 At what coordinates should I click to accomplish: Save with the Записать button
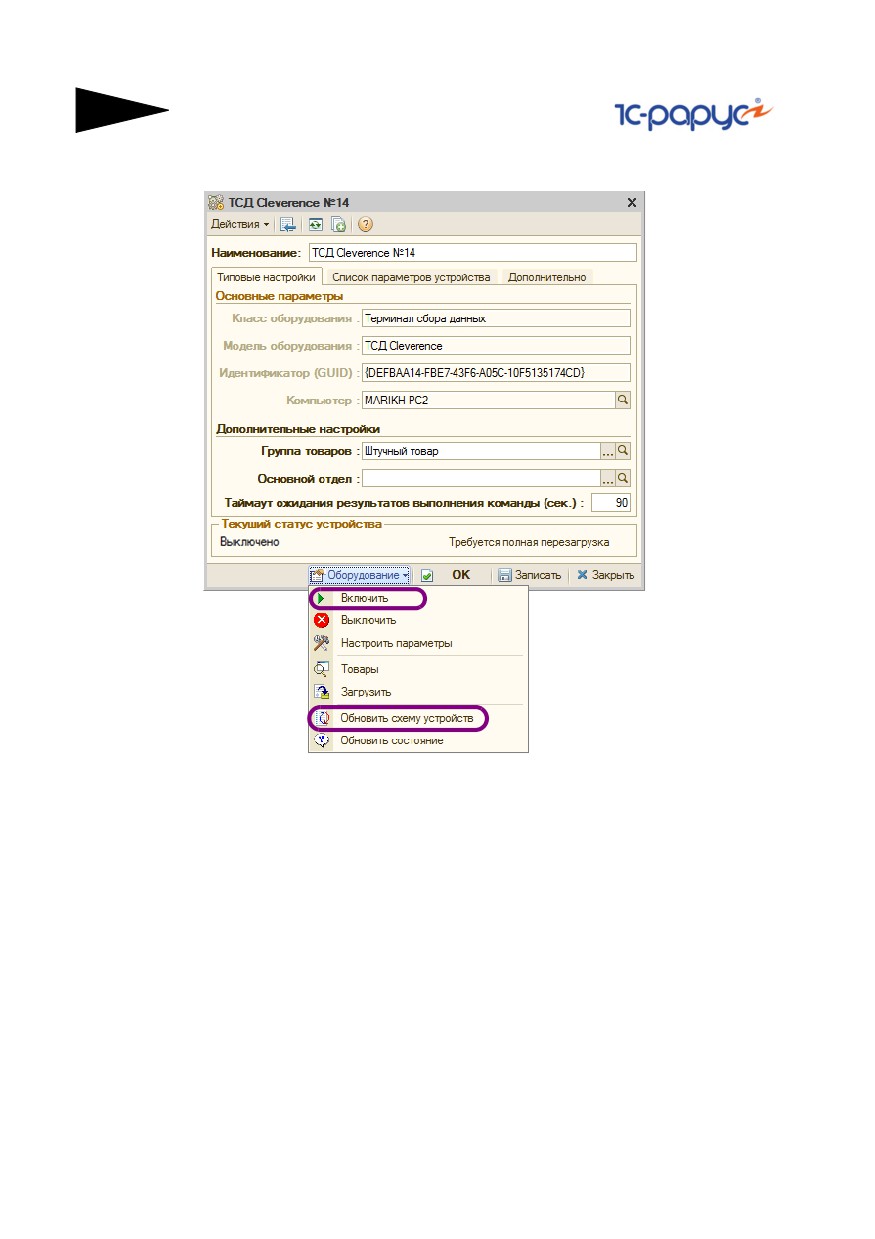pyautogui.click(x=530, y=575)
